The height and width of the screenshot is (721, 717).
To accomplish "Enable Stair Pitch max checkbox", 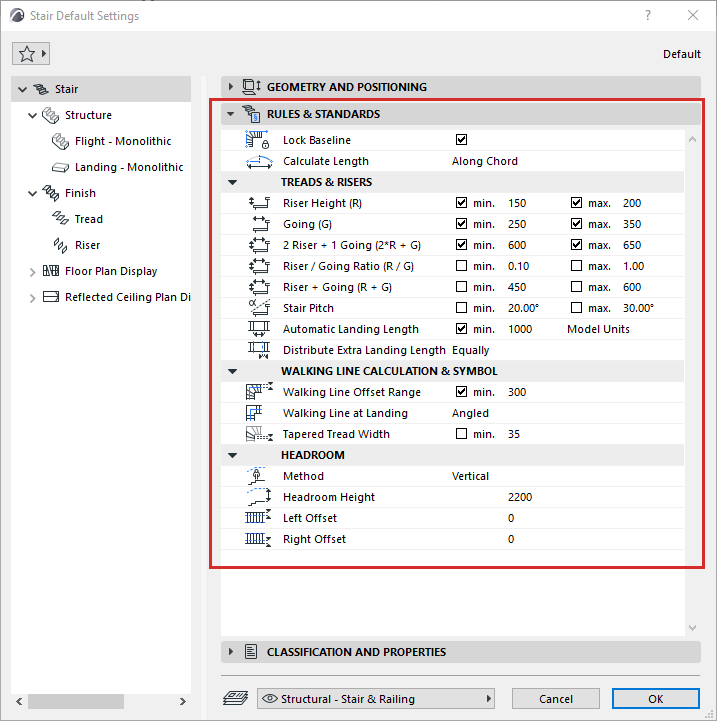I will pos(576,308).
